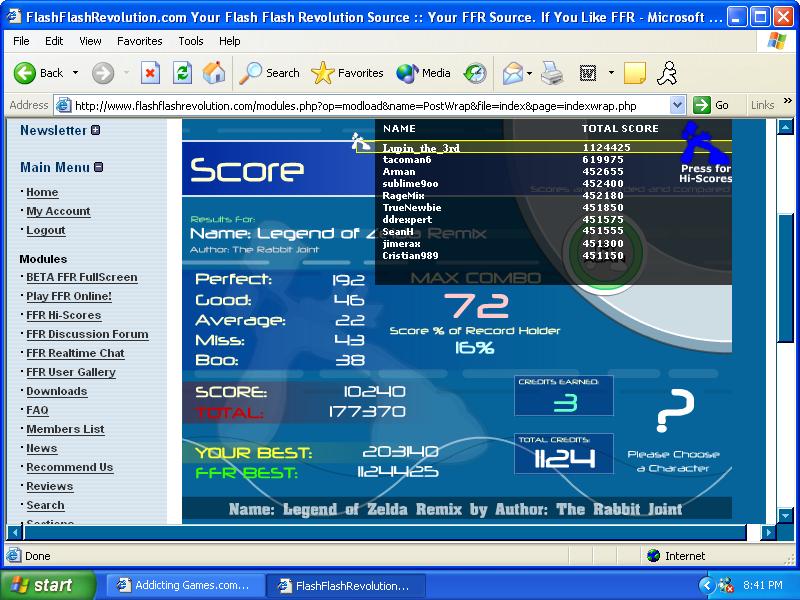Click Press for Hi-Scores dancer button
This screenshot has height=600, width=800.
pyautogui.click(x=706, y=152)
